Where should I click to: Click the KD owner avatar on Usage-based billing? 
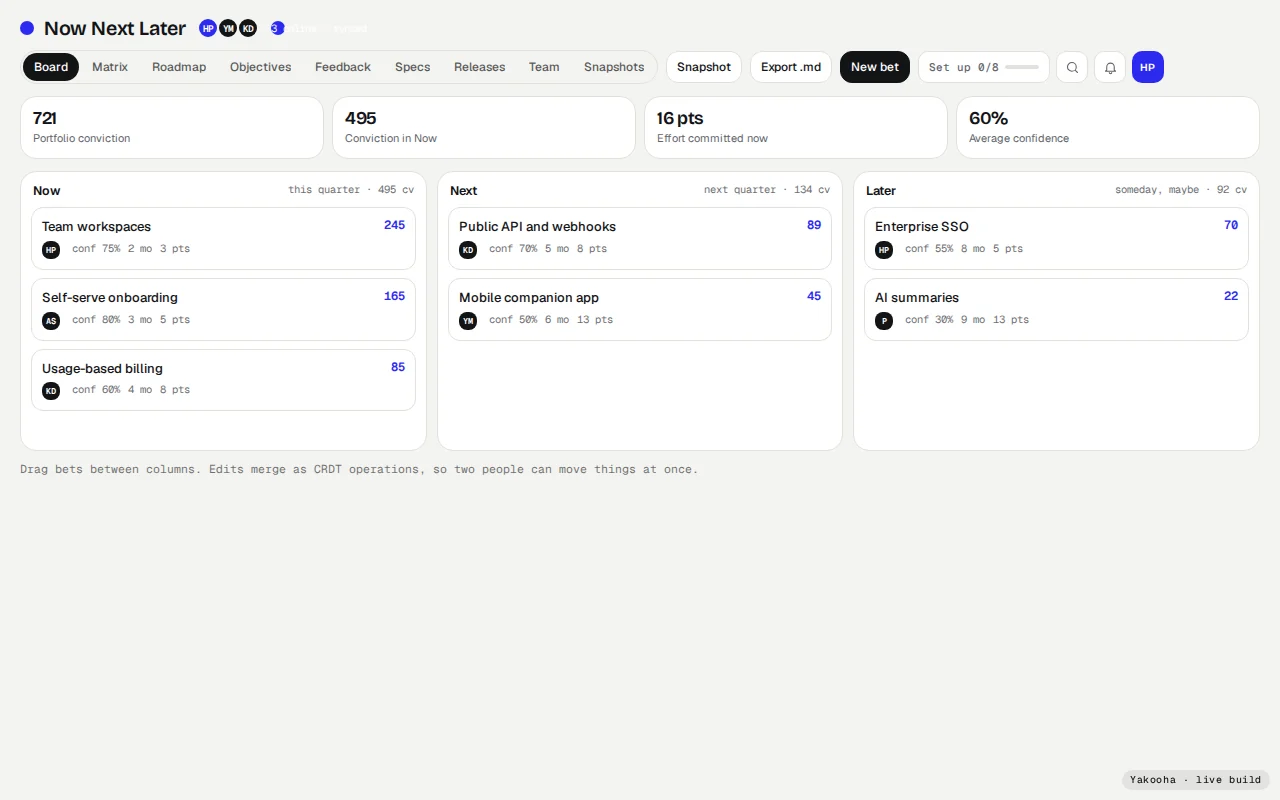(51, 390)
